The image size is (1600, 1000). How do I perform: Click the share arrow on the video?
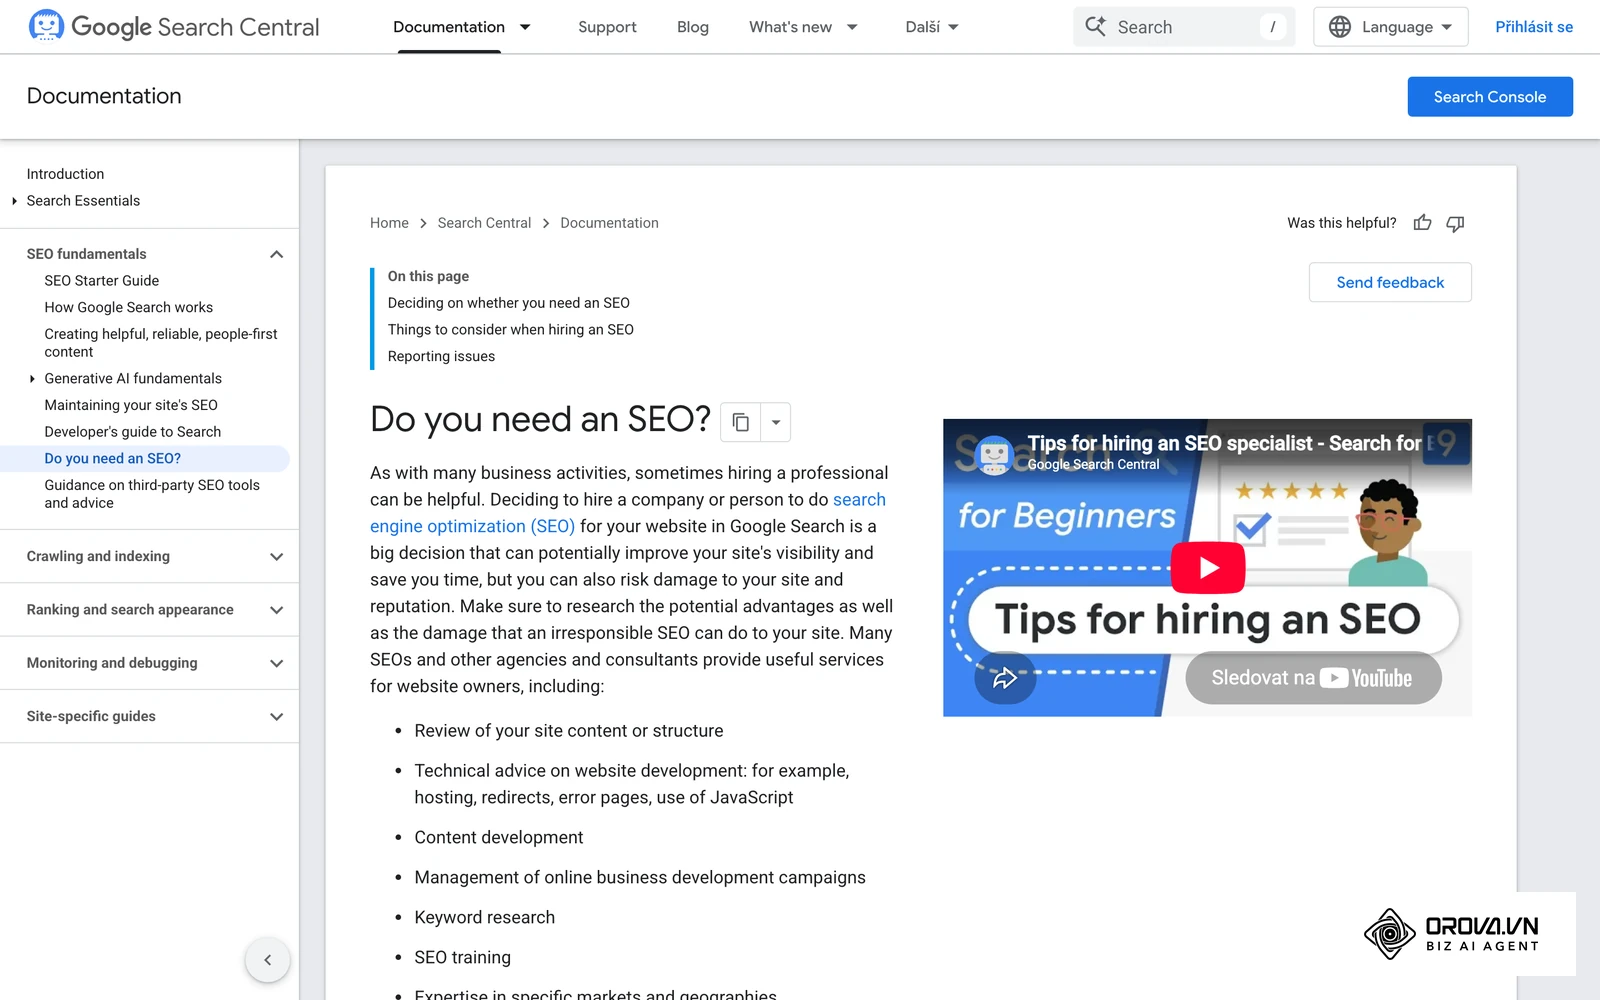[1005, 678]
